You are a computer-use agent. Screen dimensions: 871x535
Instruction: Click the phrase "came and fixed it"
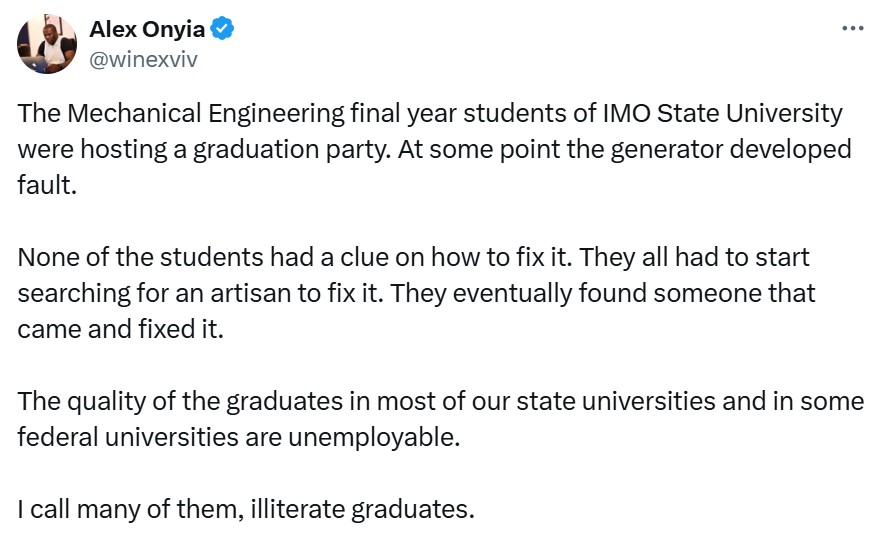point(120,330)
